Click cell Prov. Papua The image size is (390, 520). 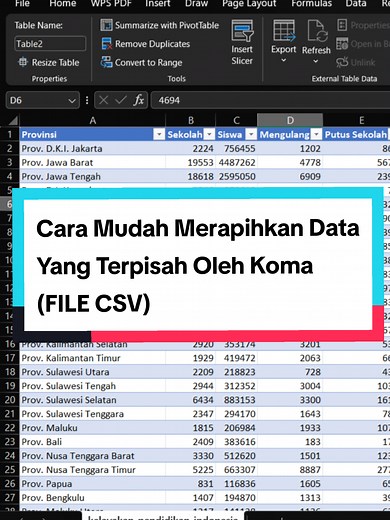92,484
